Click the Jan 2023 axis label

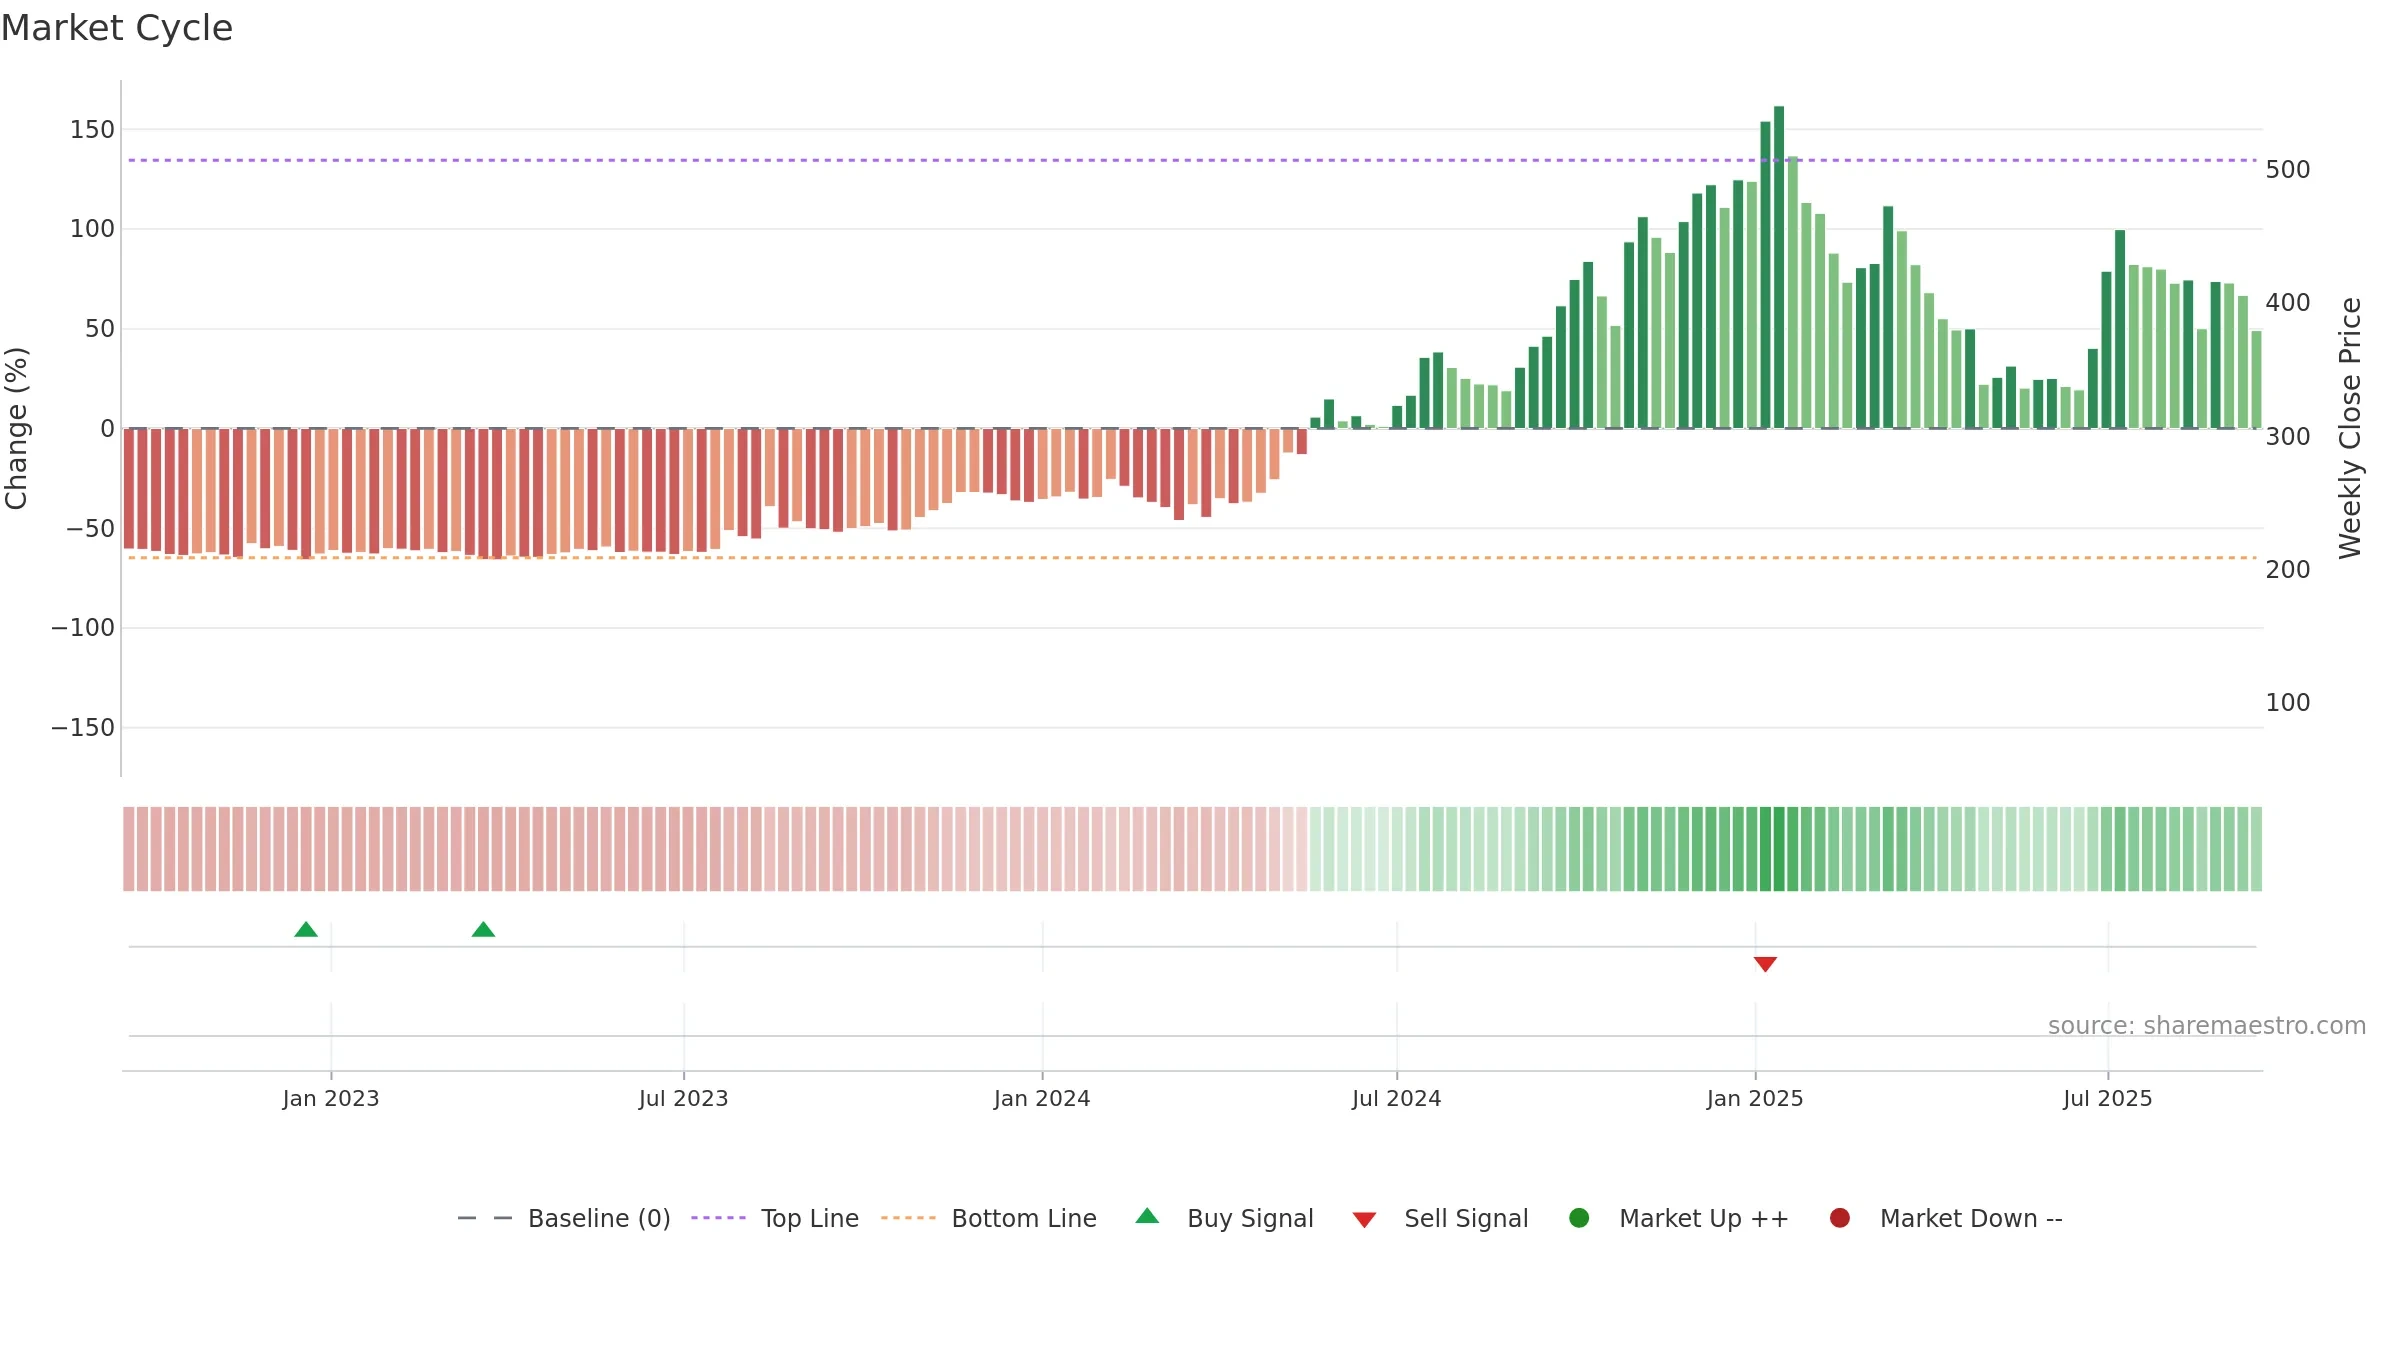click(331, 1099)
